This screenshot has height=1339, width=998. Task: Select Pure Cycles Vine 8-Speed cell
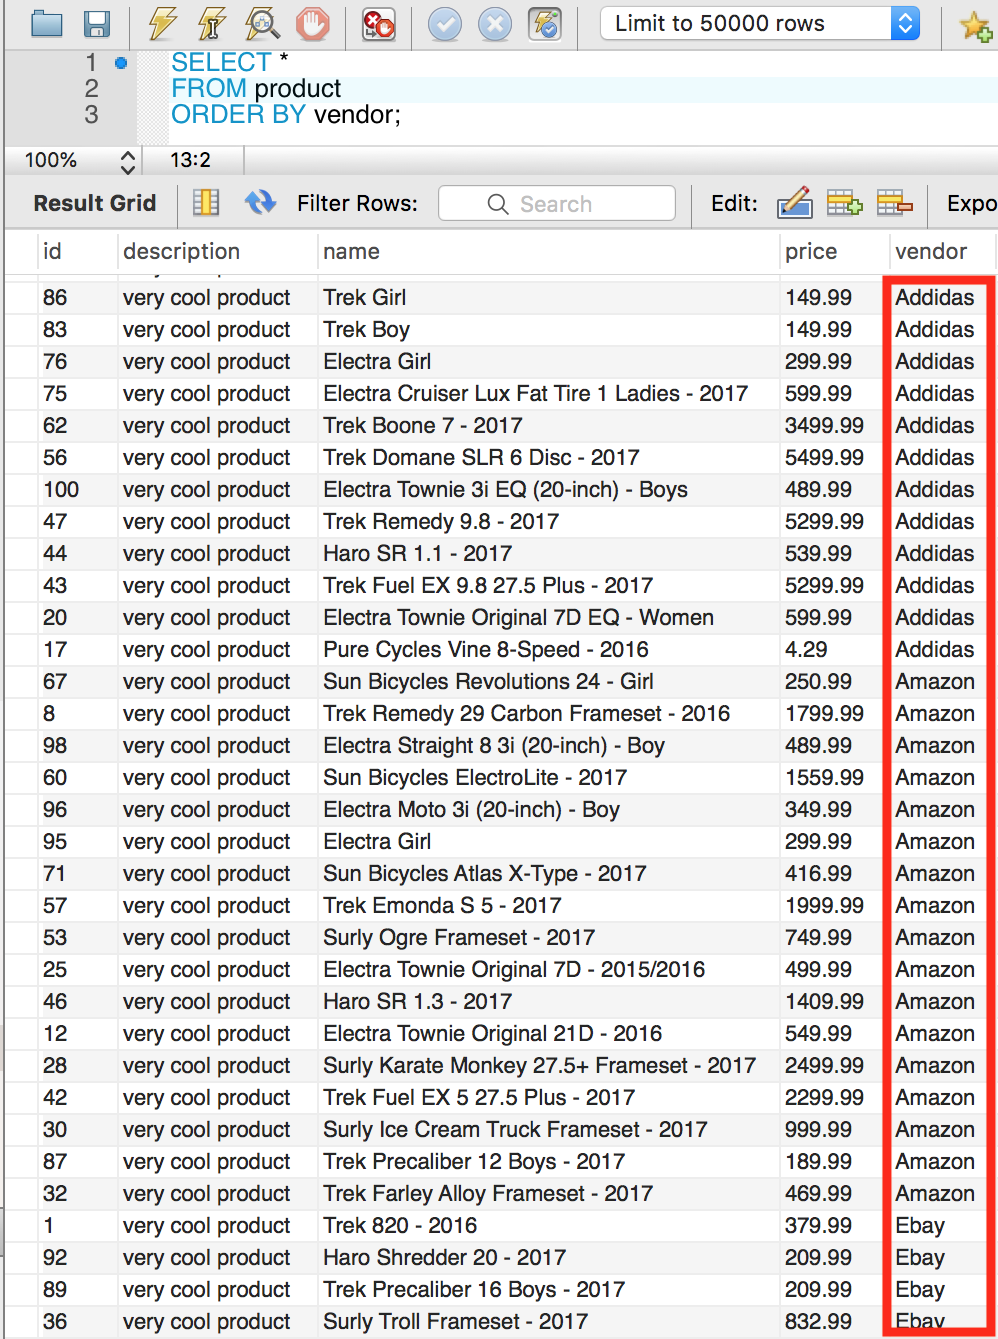pos(548,649)
